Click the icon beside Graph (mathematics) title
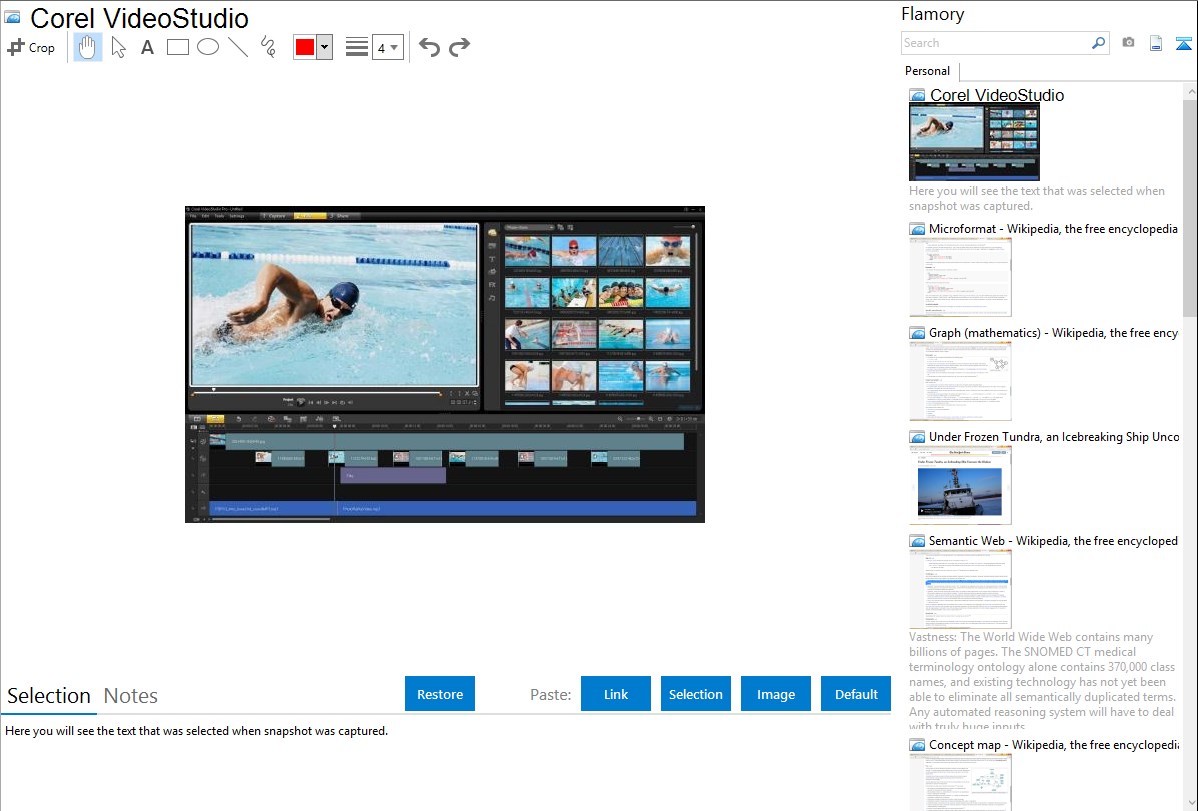 917,333
